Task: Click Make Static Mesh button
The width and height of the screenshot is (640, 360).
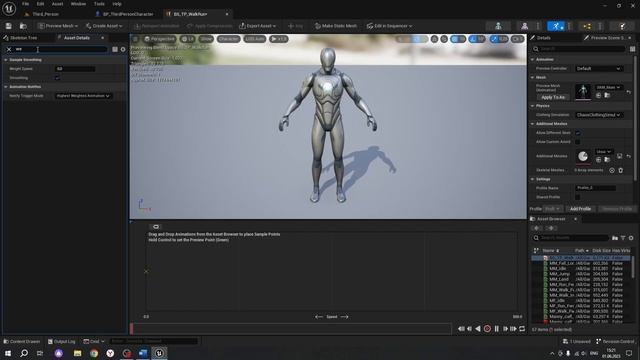Action: point(336,26)
